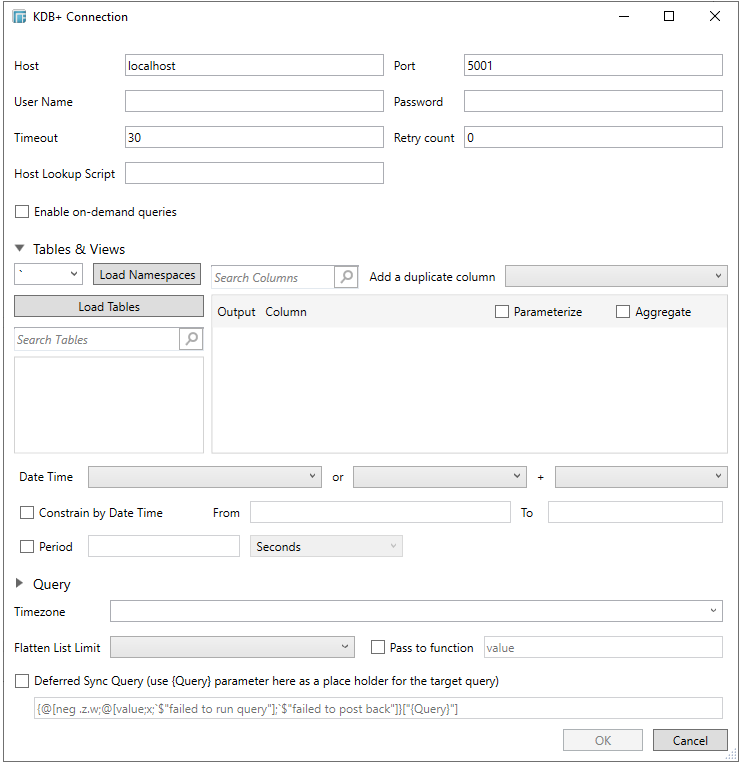Enable the Deferred Sync Query checkbox
Image resolution: width=743 pixels, height=765 pixels.
coord(22,681)
